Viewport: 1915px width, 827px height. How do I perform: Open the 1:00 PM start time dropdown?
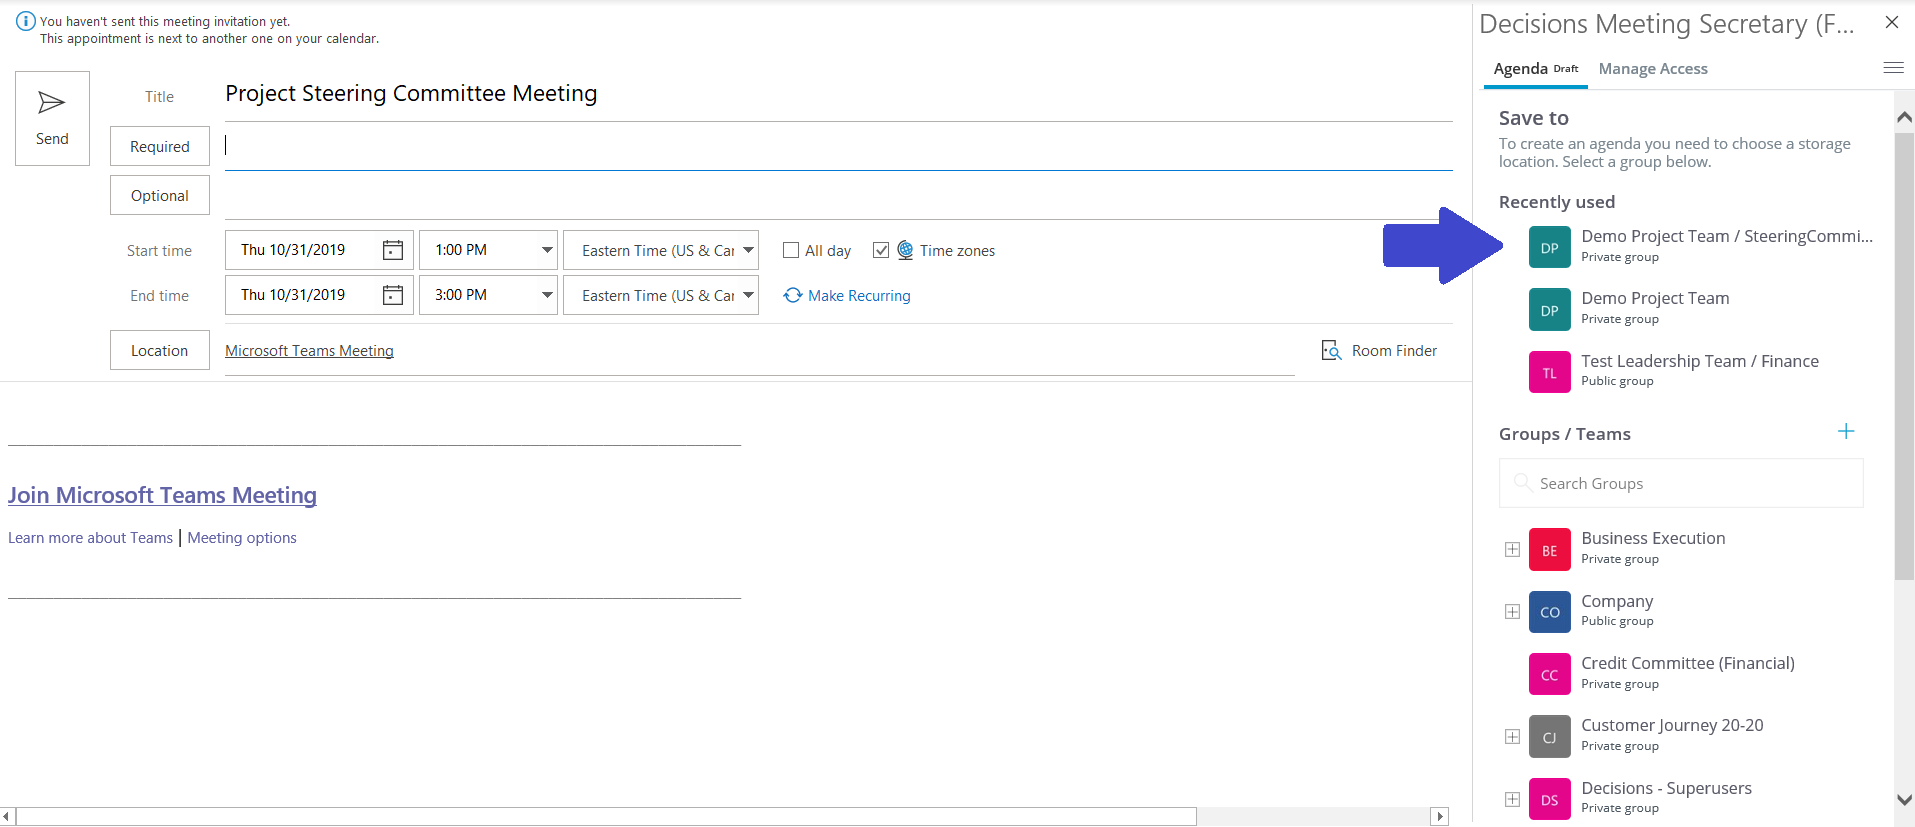[x=546, y=250]
